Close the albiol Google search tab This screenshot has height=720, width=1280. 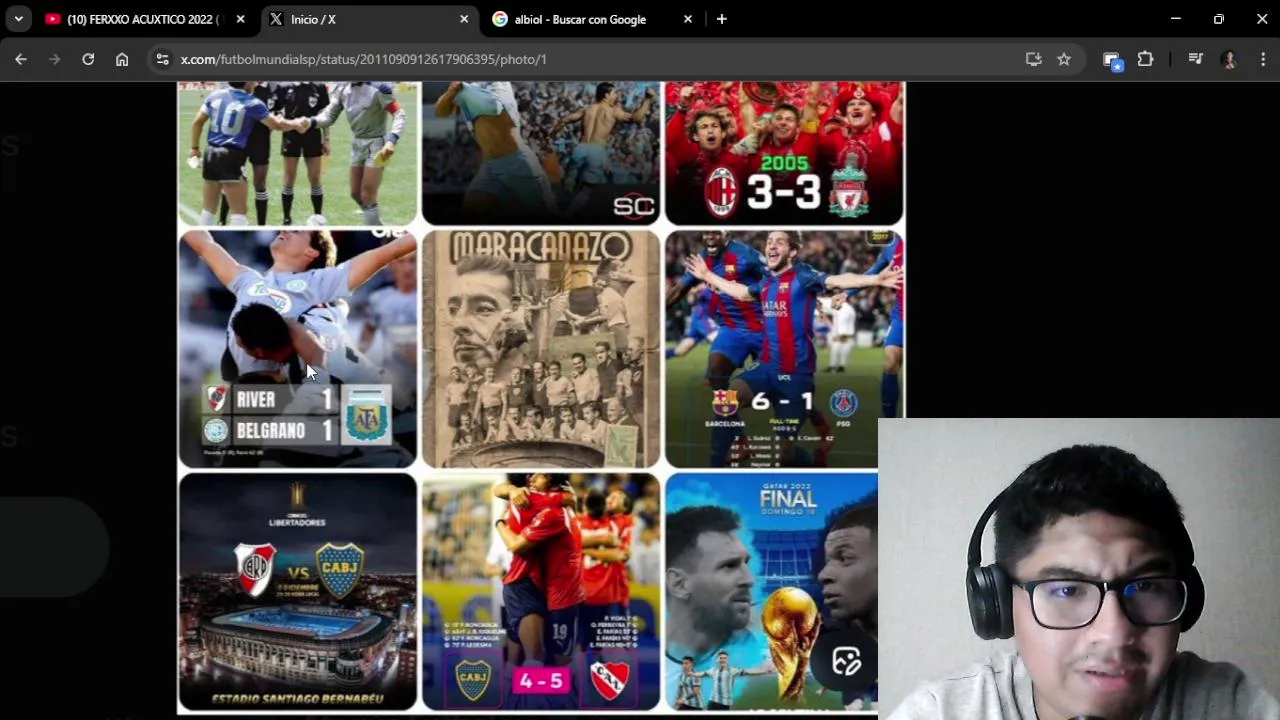[688, 19]
